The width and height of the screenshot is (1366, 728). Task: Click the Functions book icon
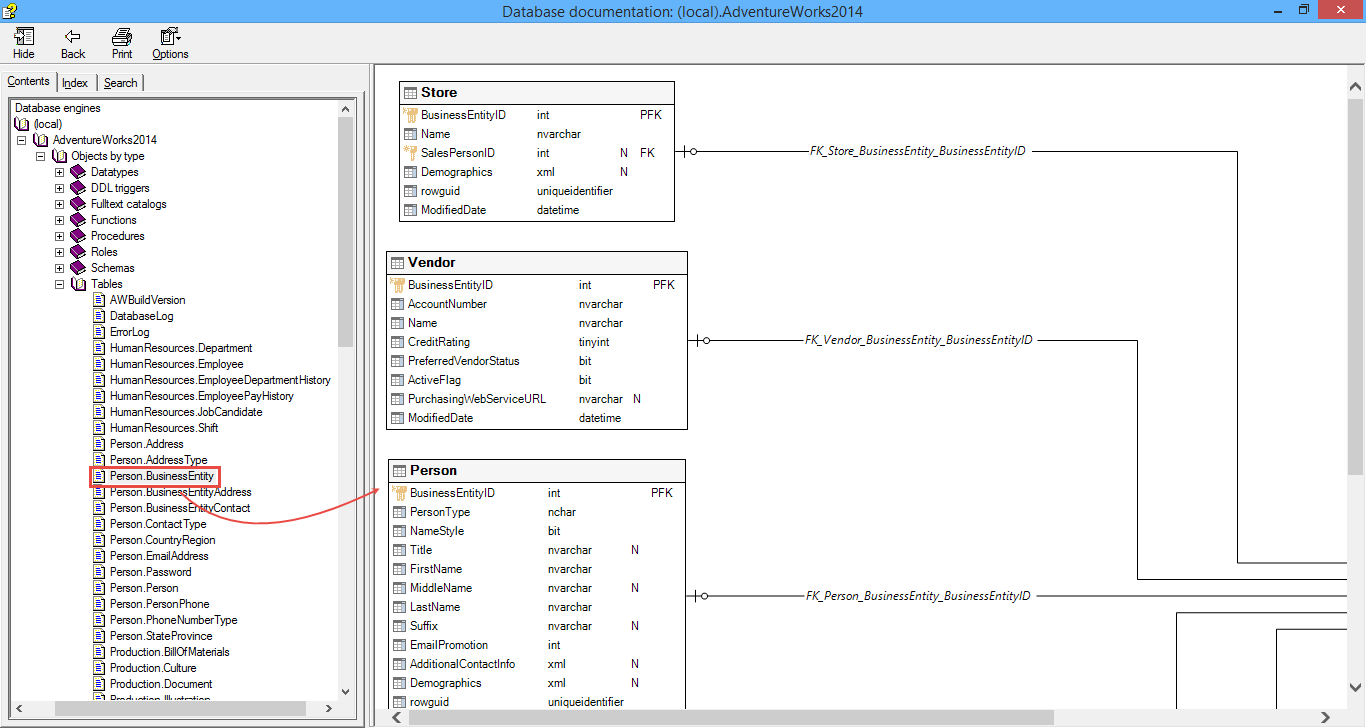tap(79, 220)
